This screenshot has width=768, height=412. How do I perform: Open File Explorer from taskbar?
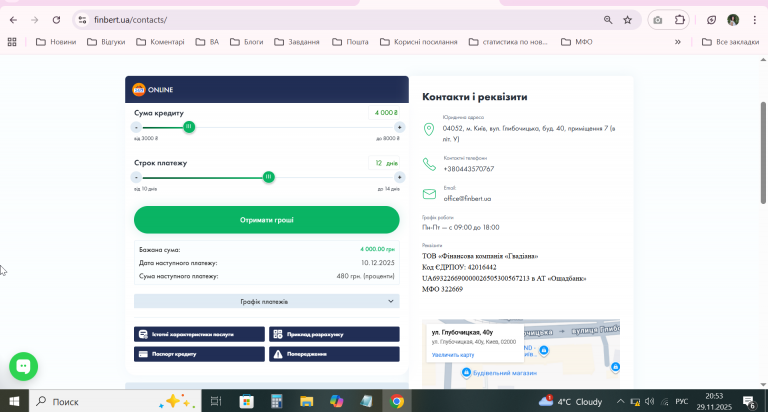pos(307,402)
